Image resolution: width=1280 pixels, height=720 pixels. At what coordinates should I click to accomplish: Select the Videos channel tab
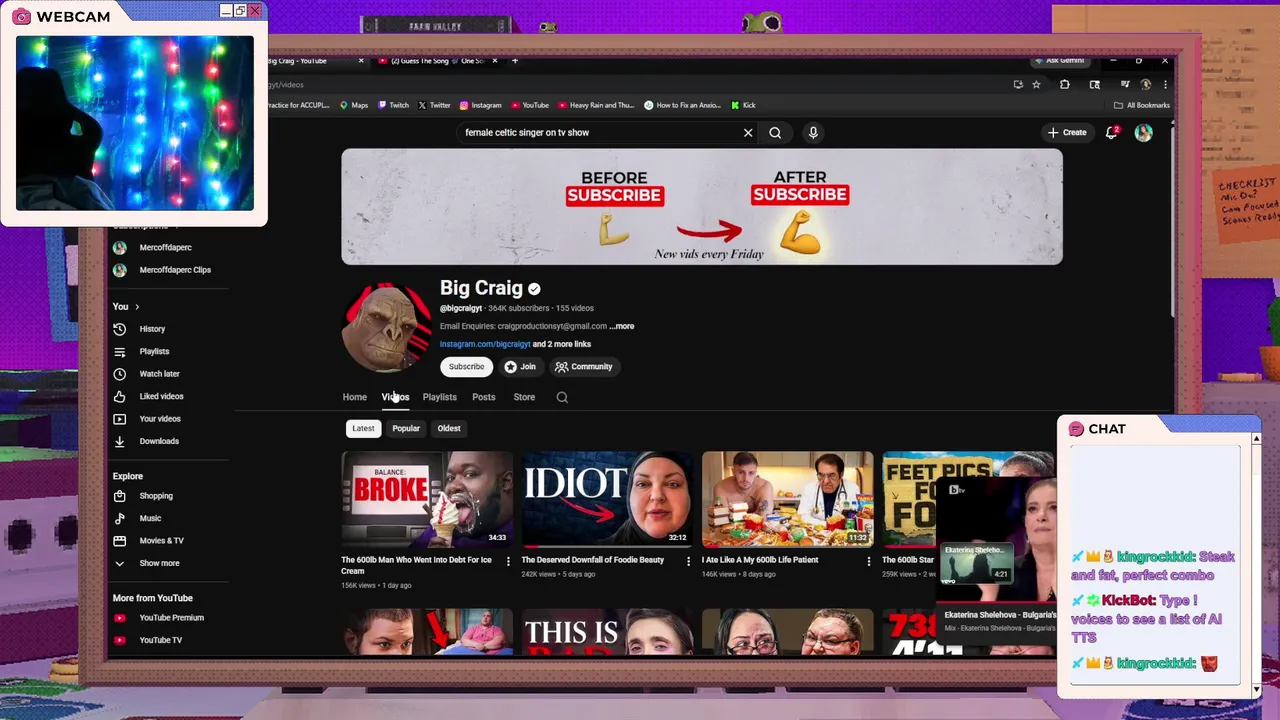[395, 397]
